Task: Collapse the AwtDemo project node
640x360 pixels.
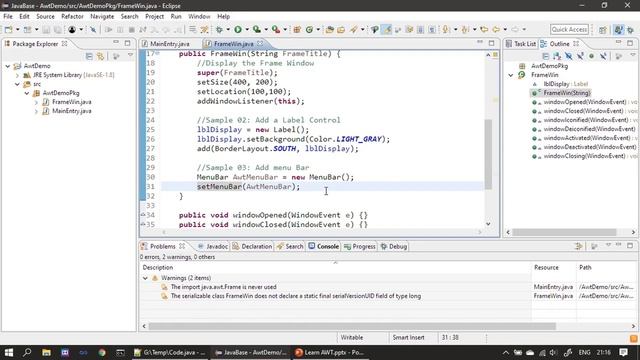Action: [x=8, y=66]
